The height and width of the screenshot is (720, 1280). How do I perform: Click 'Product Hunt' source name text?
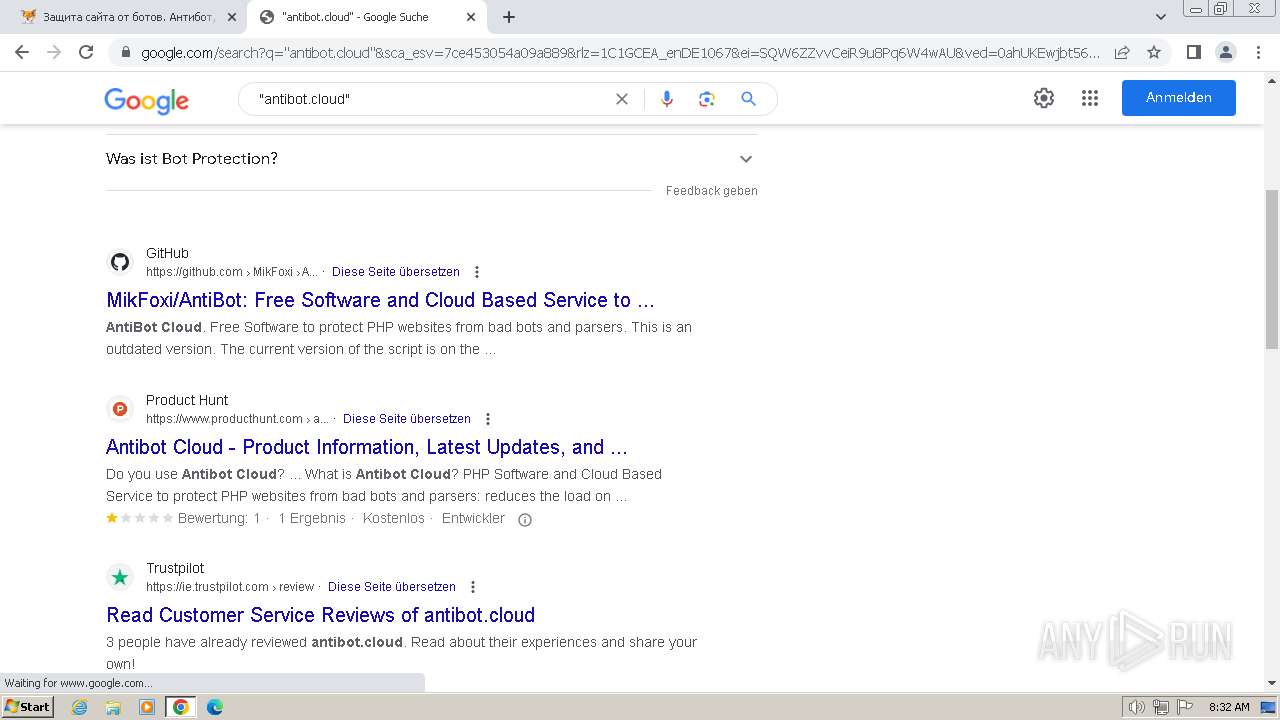(187, 401)
